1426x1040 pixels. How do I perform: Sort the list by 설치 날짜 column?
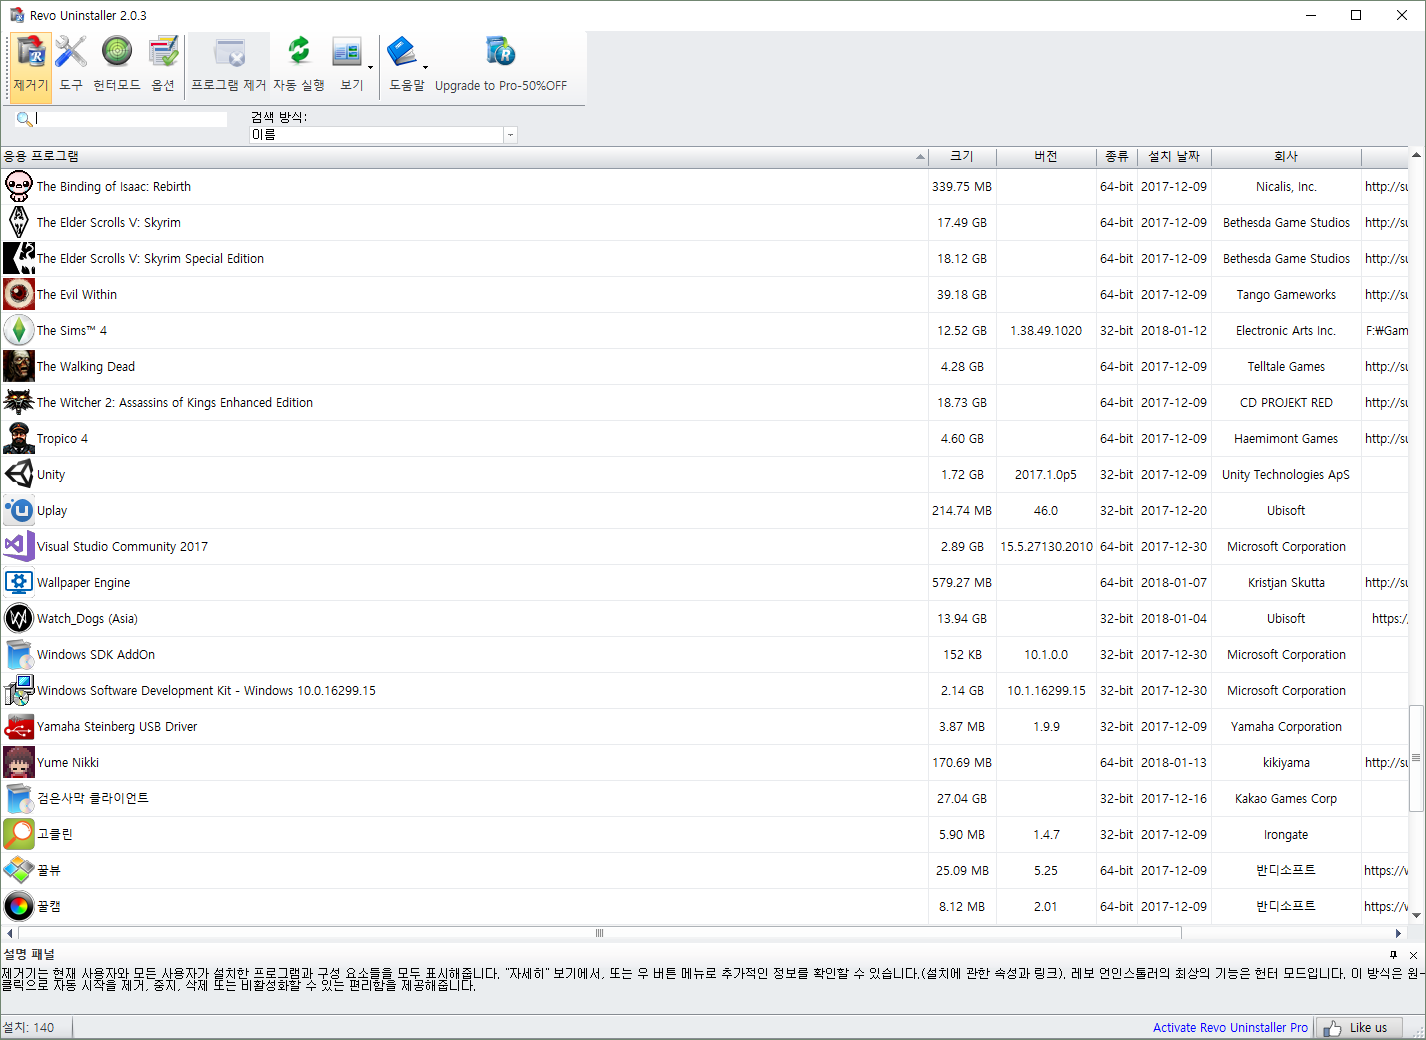1174,156
